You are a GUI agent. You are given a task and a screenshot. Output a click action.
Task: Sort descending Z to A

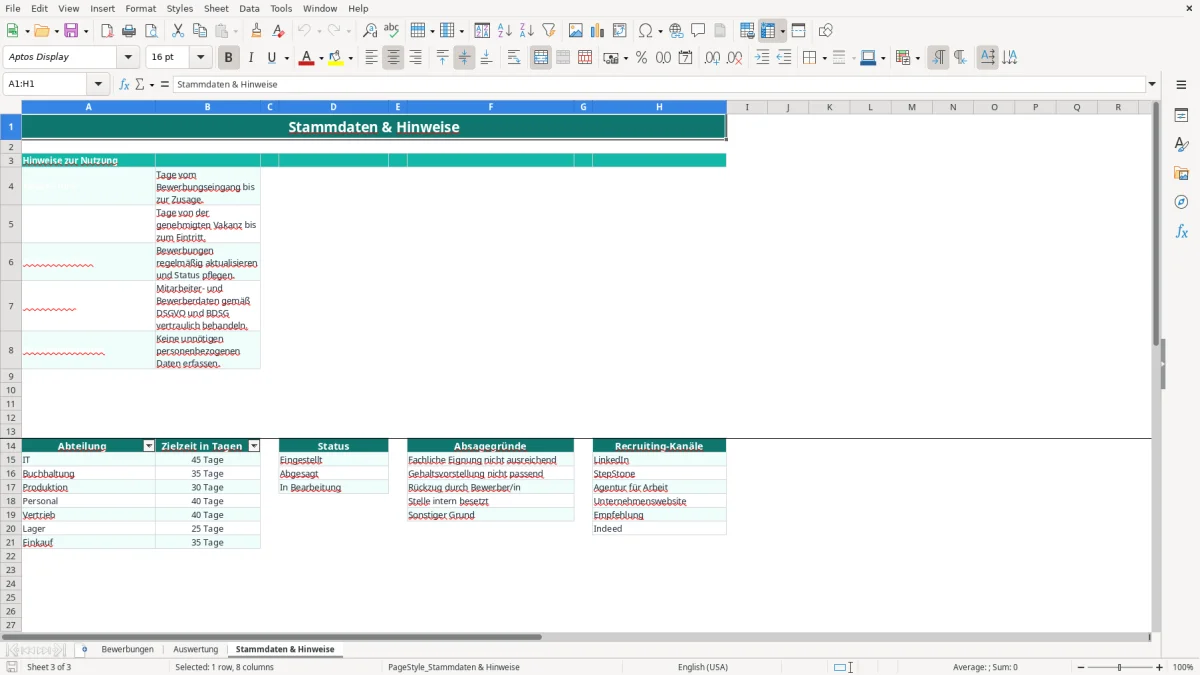(x=527, y=31)
